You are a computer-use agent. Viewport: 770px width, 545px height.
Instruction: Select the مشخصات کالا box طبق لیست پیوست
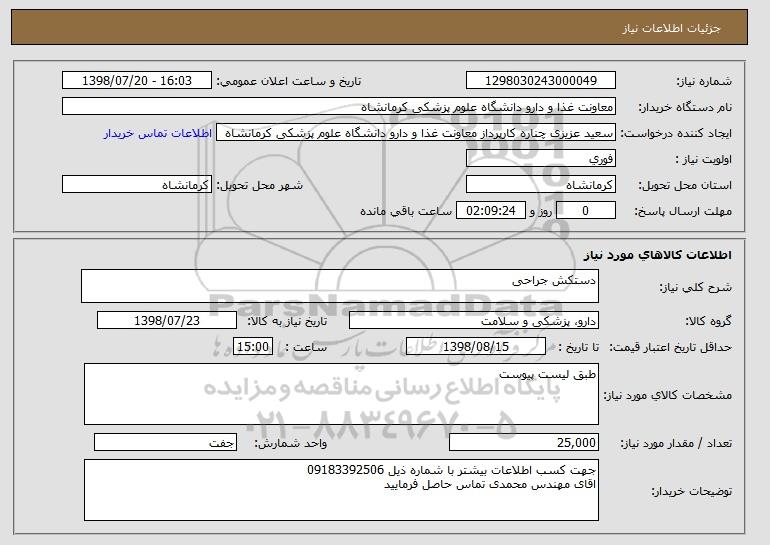click(341, 394)
